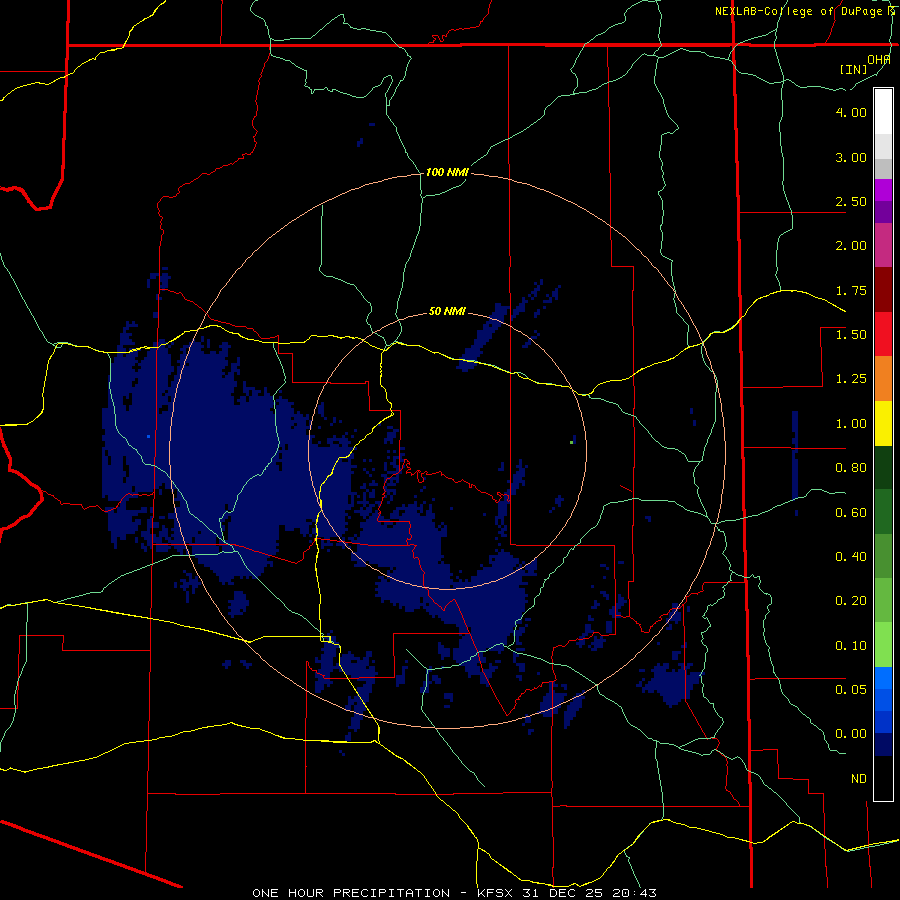Click the 2.50 legend value

(851, 201)
